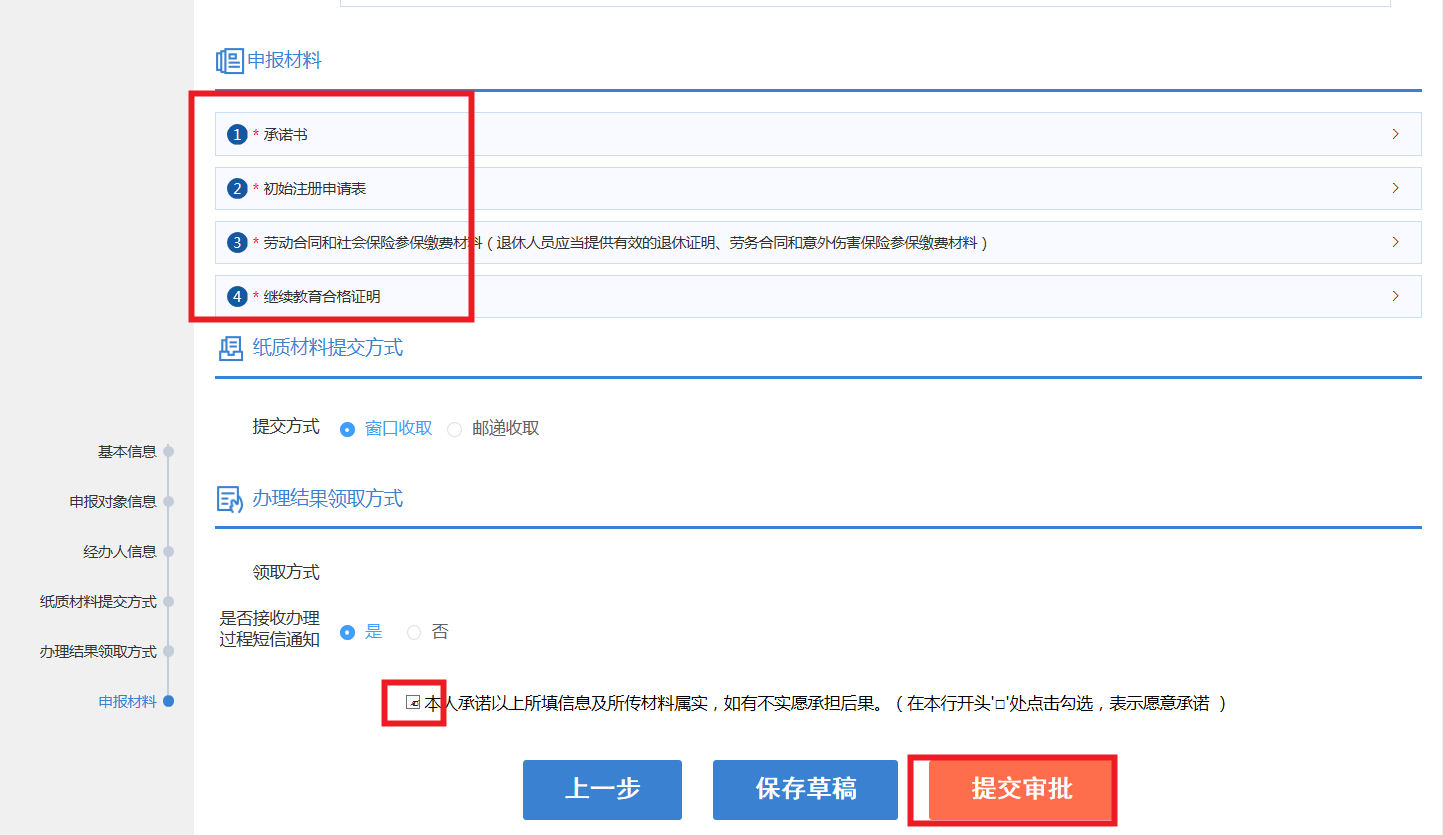
Task: Click the 基本信息 timeline dot
Action: 168,452
